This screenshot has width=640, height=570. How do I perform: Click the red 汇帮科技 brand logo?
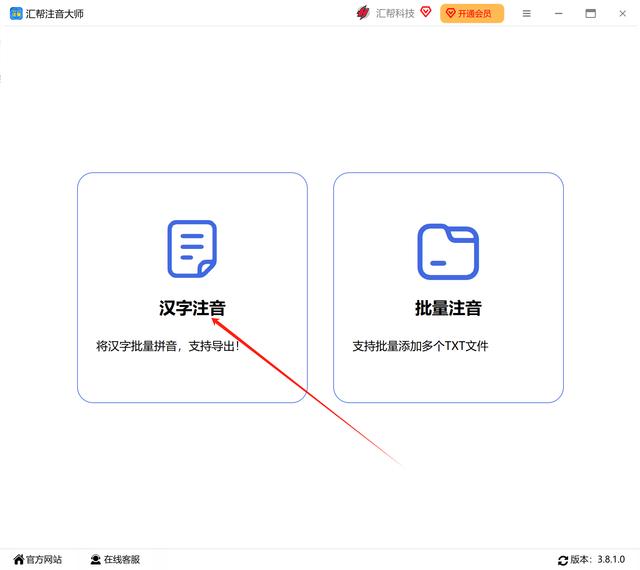(363, 13)
